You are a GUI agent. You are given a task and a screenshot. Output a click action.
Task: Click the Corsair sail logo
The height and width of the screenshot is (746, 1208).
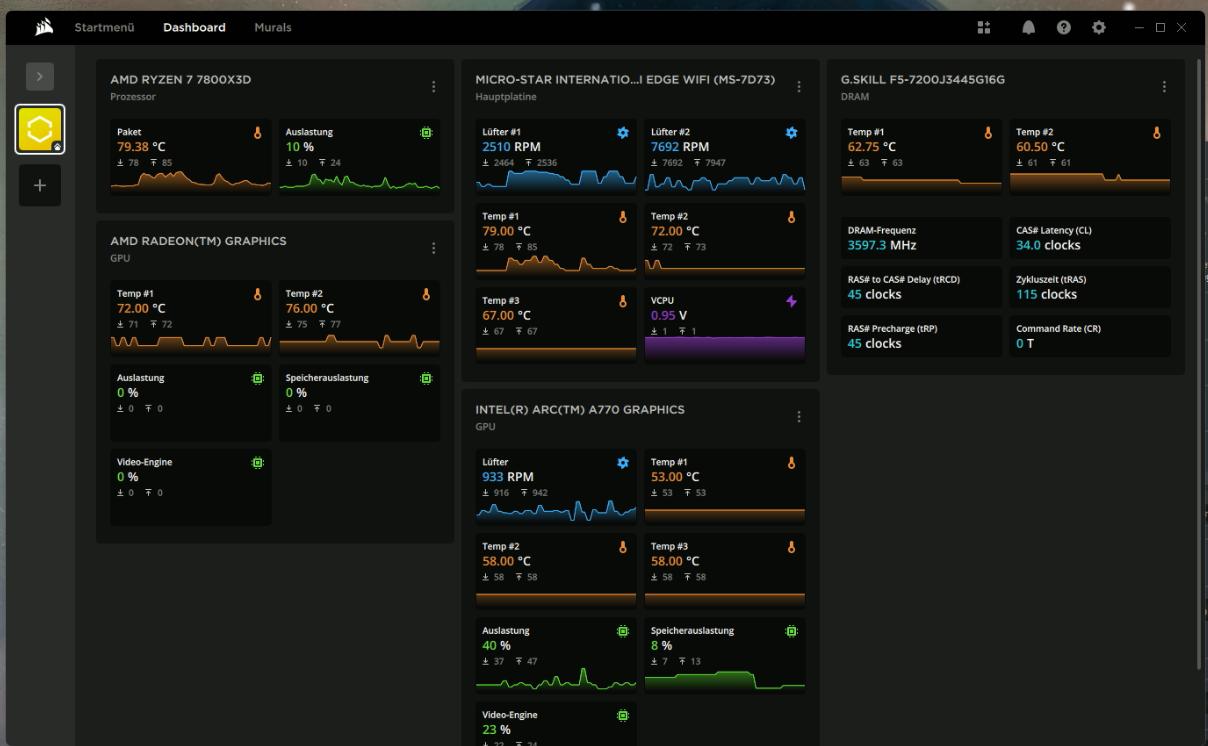coord(44,28)
